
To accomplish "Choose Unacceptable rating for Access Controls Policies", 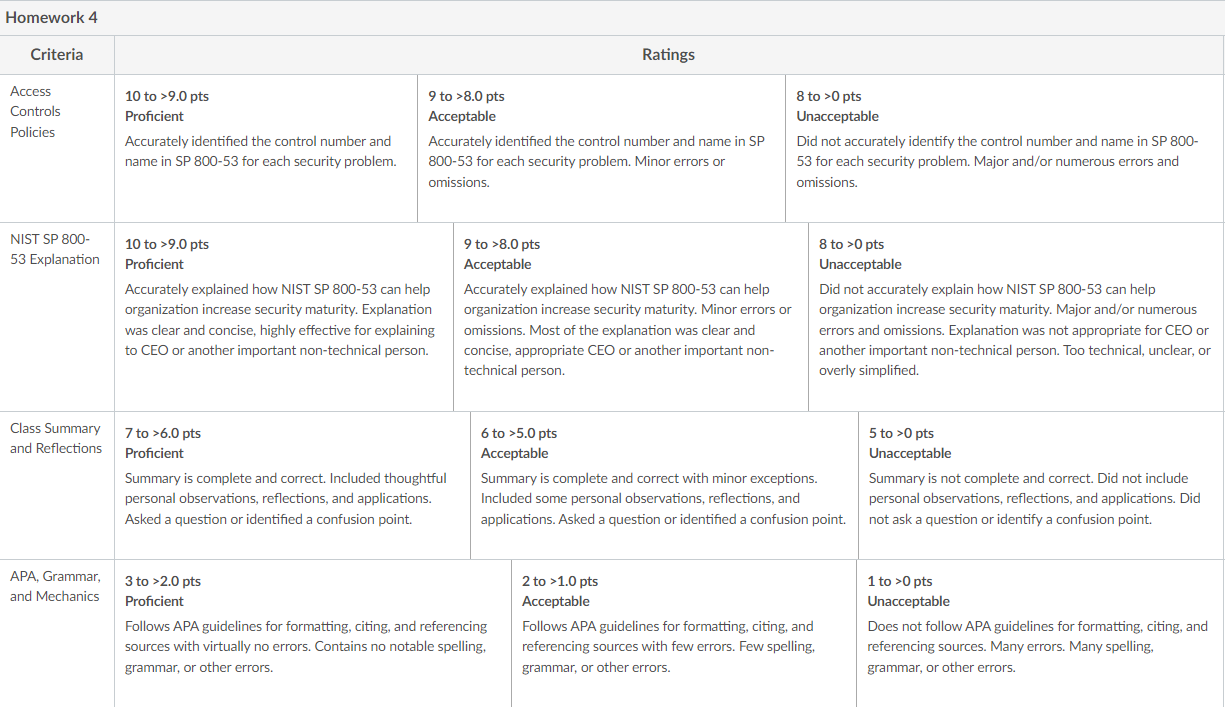I will [x=1005, y=148].
